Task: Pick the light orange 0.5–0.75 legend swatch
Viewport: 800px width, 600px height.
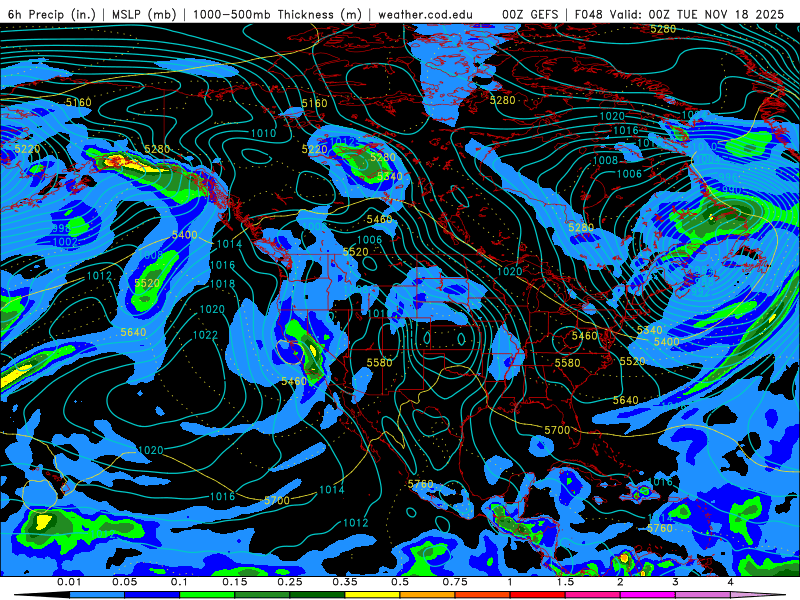Action: 428,595
